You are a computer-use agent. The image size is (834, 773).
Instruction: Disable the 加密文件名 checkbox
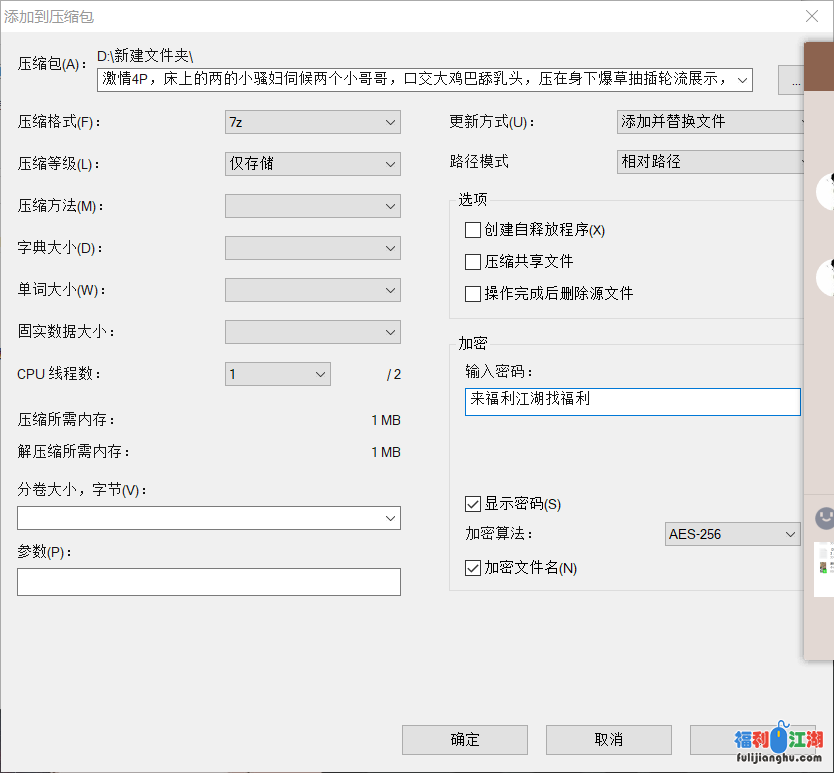473,568
